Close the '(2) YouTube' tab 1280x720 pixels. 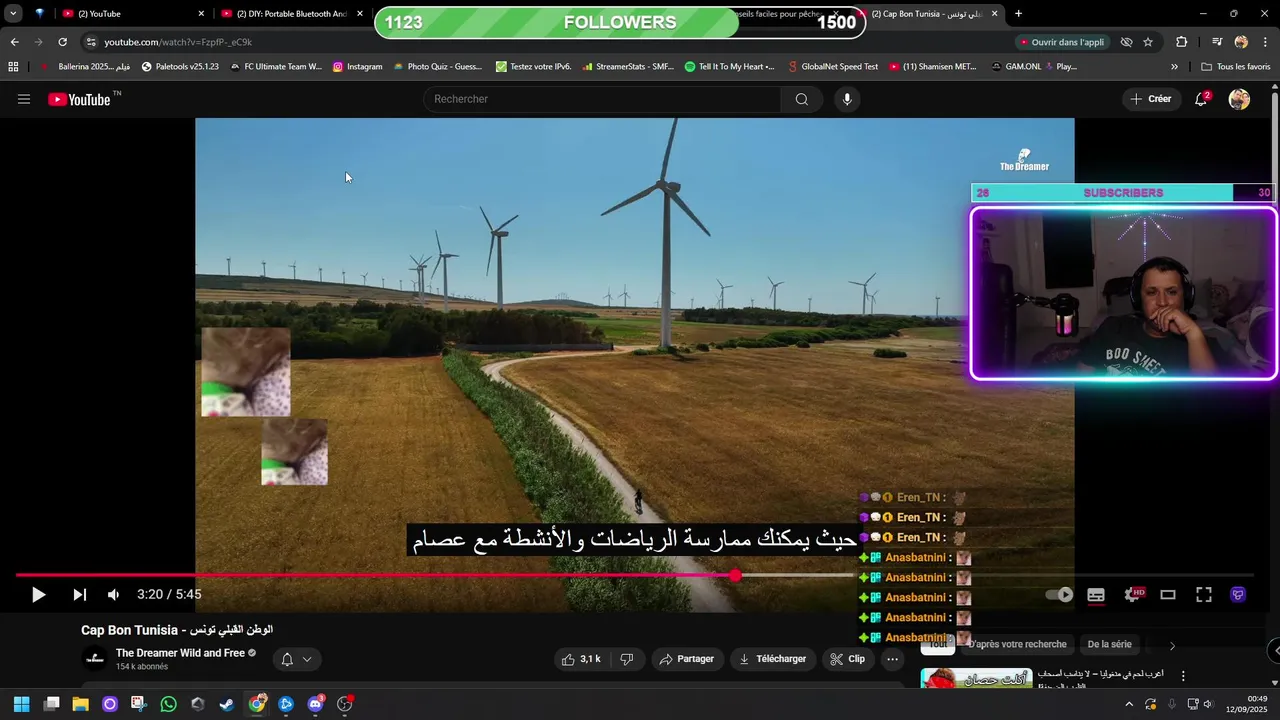pyautogui.click(x=201, y=14)
